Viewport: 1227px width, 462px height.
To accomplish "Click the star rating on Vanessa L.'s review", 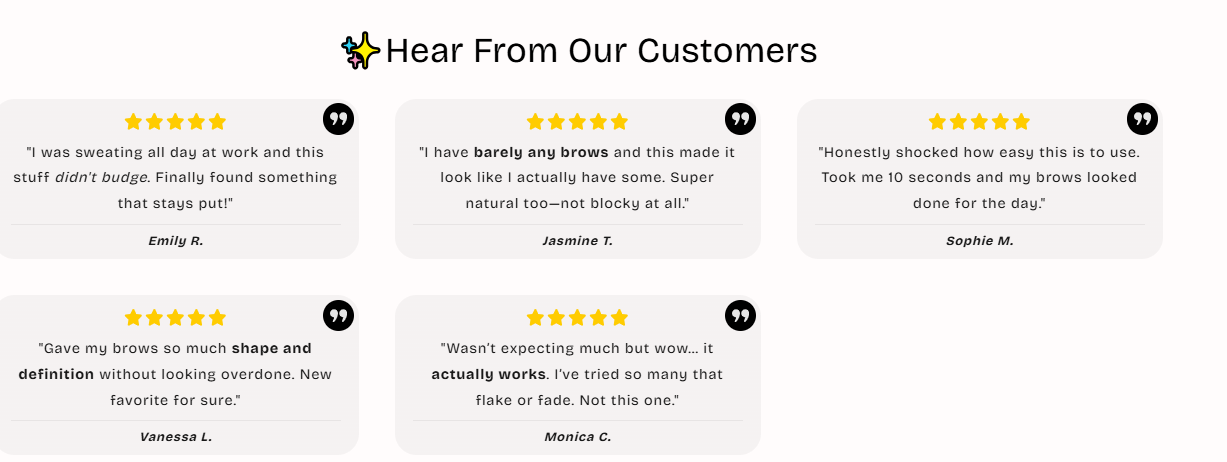I will (x=175, y=318).
